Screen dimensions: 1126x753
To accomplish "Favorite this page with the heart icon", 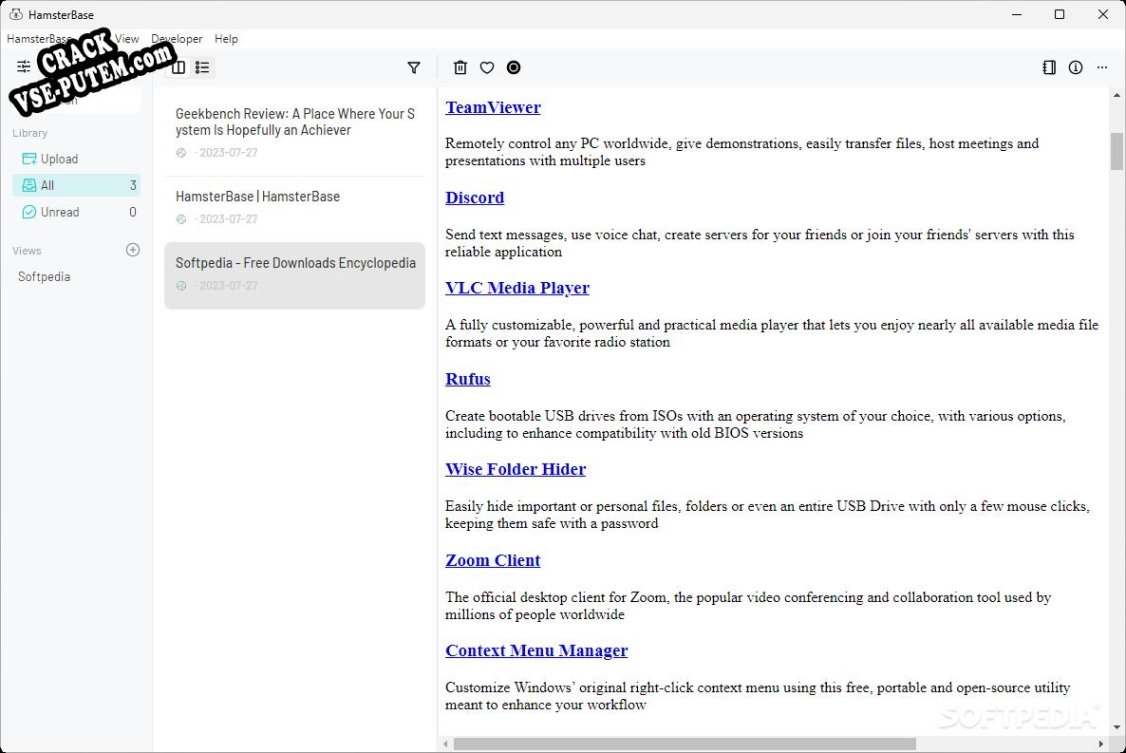I will (x=487, y=68).
